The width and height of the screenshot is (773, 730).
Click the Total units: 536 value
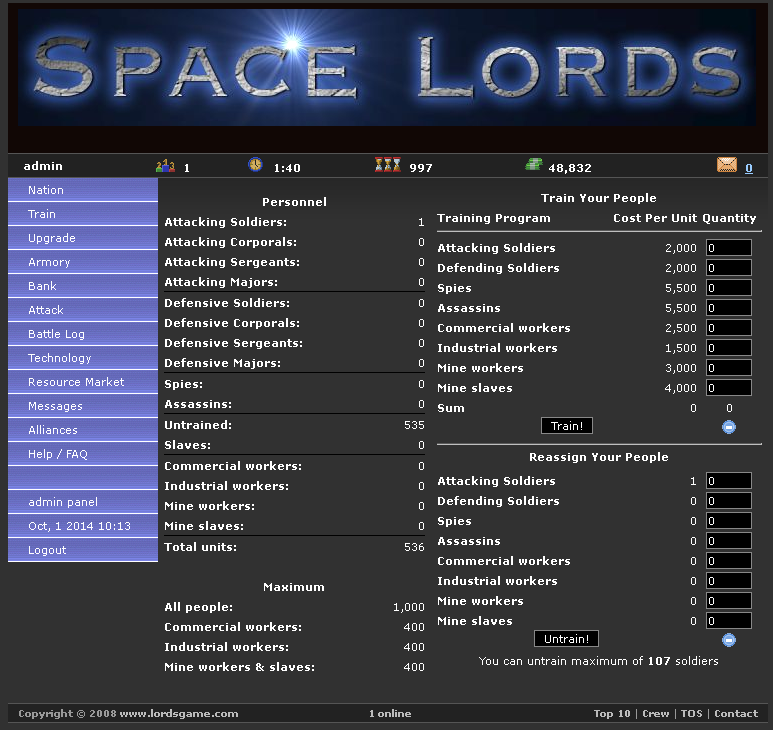tap(414, 547)
